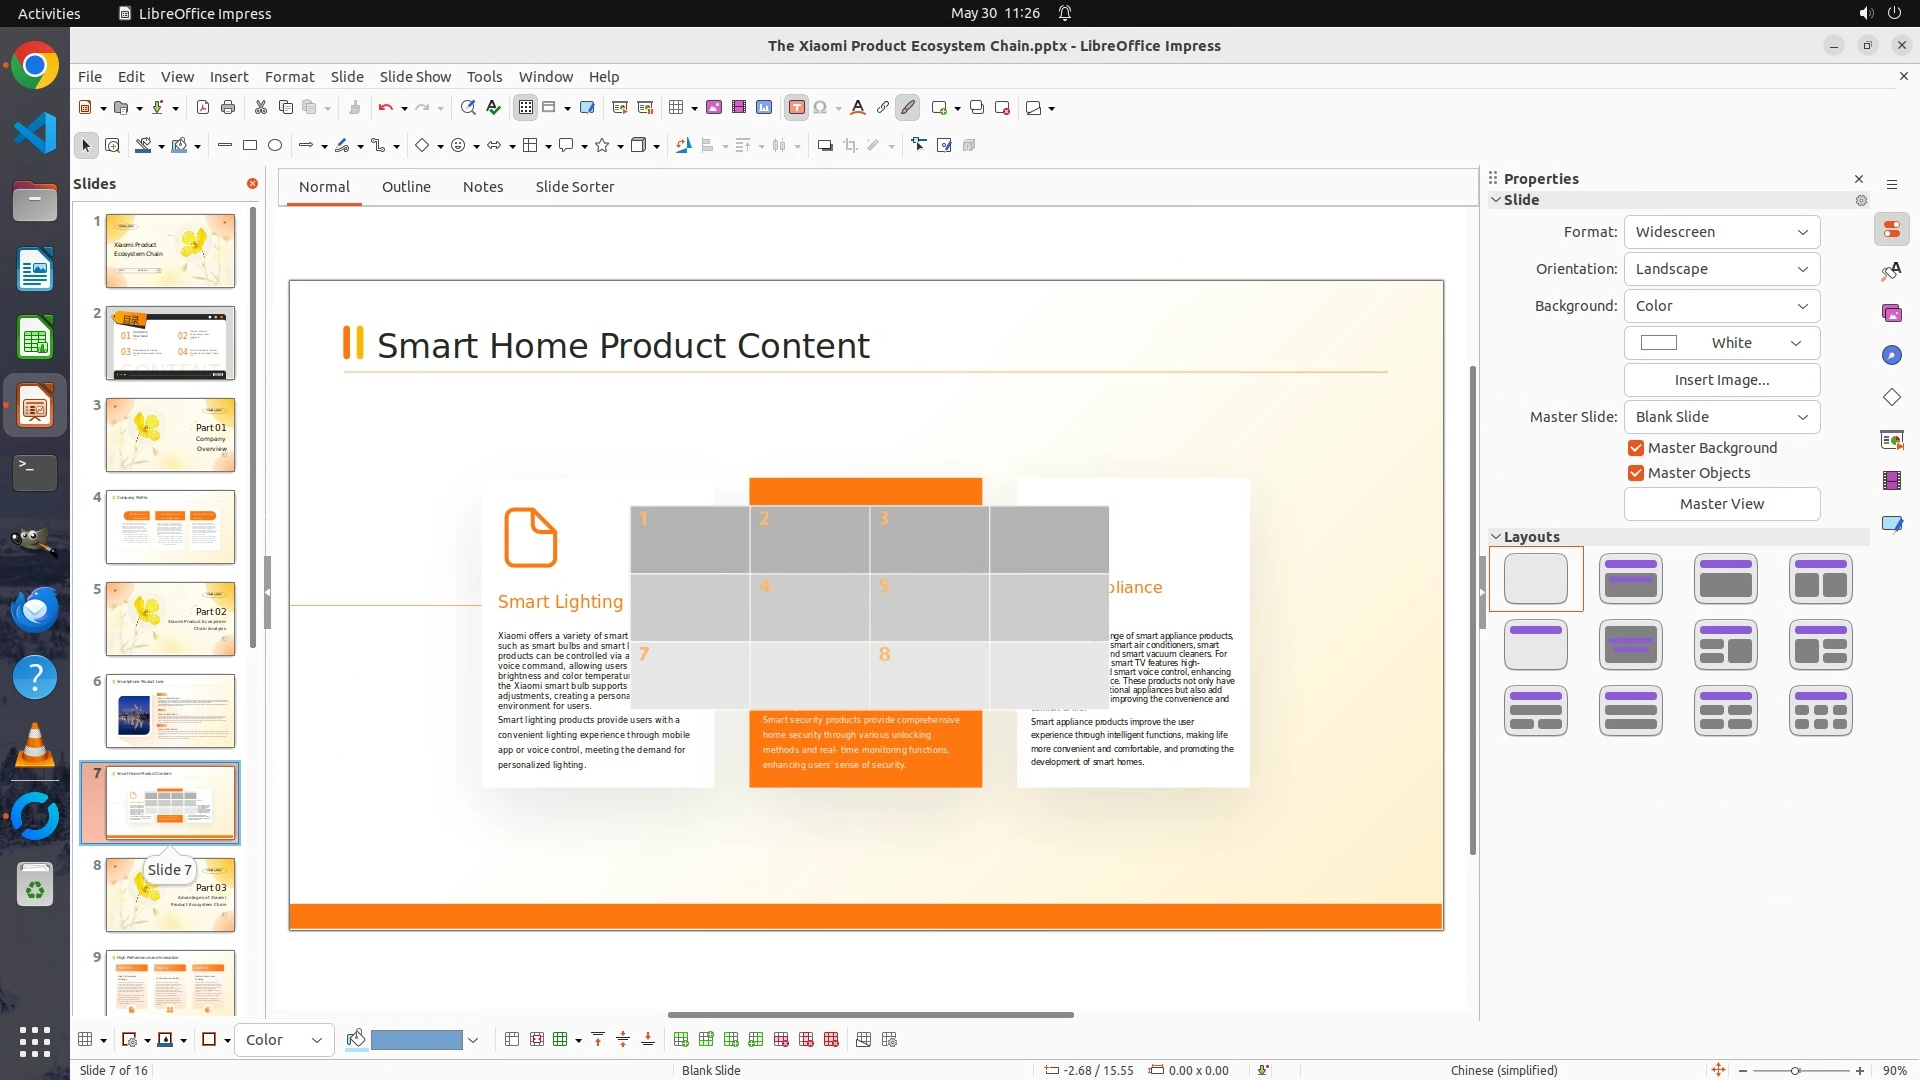This screenshot has width=1920, height=1080.
Task: Select the Rectangle shape tool
Action: (250, 146)
